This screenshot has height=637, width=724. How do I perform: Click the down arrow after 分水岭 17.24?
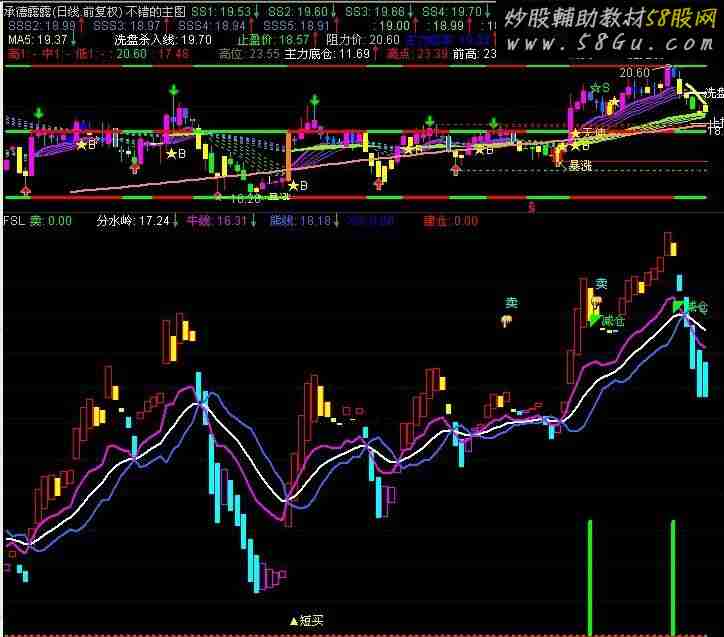point(175,221)
